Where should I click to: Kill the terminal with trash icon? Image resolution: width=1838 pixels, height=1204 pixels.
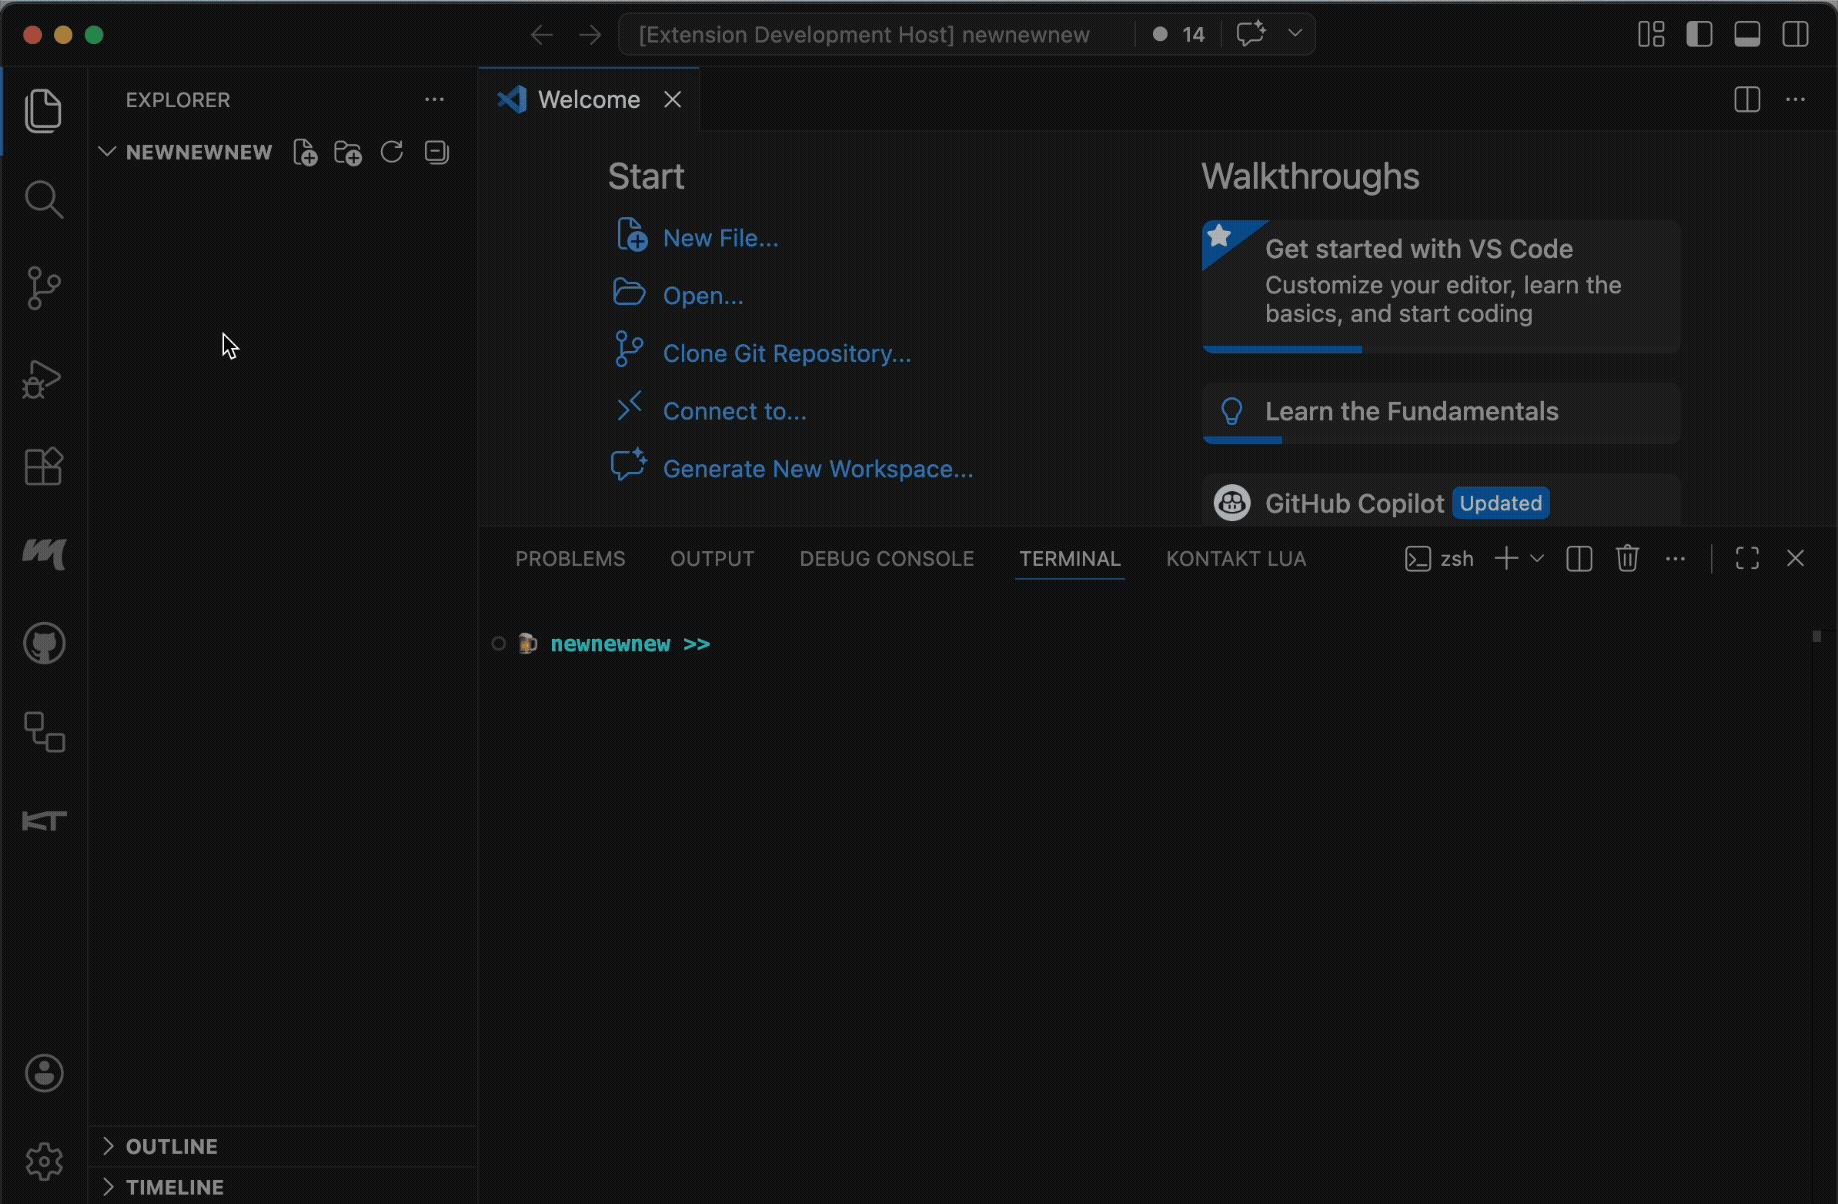pyautogui.click(x=1627, y=558)
